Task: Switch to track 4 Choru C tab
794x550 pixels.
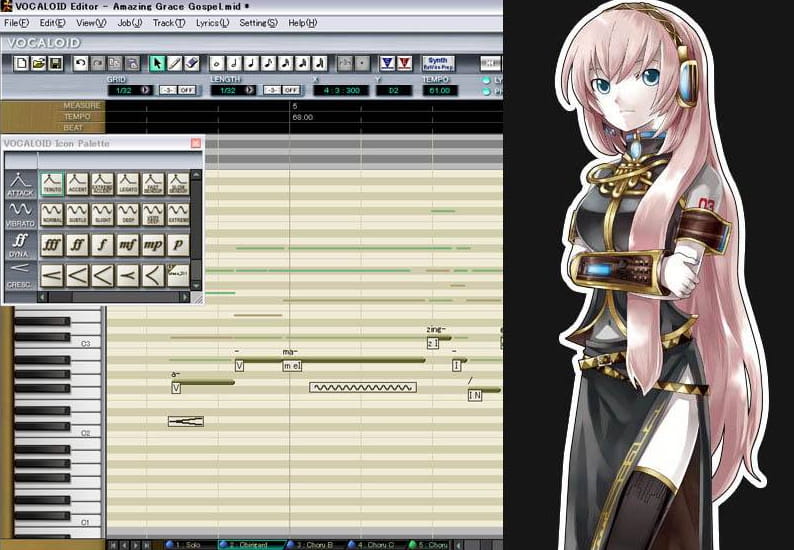Action: pyautogui.click(x=377, y=545)
